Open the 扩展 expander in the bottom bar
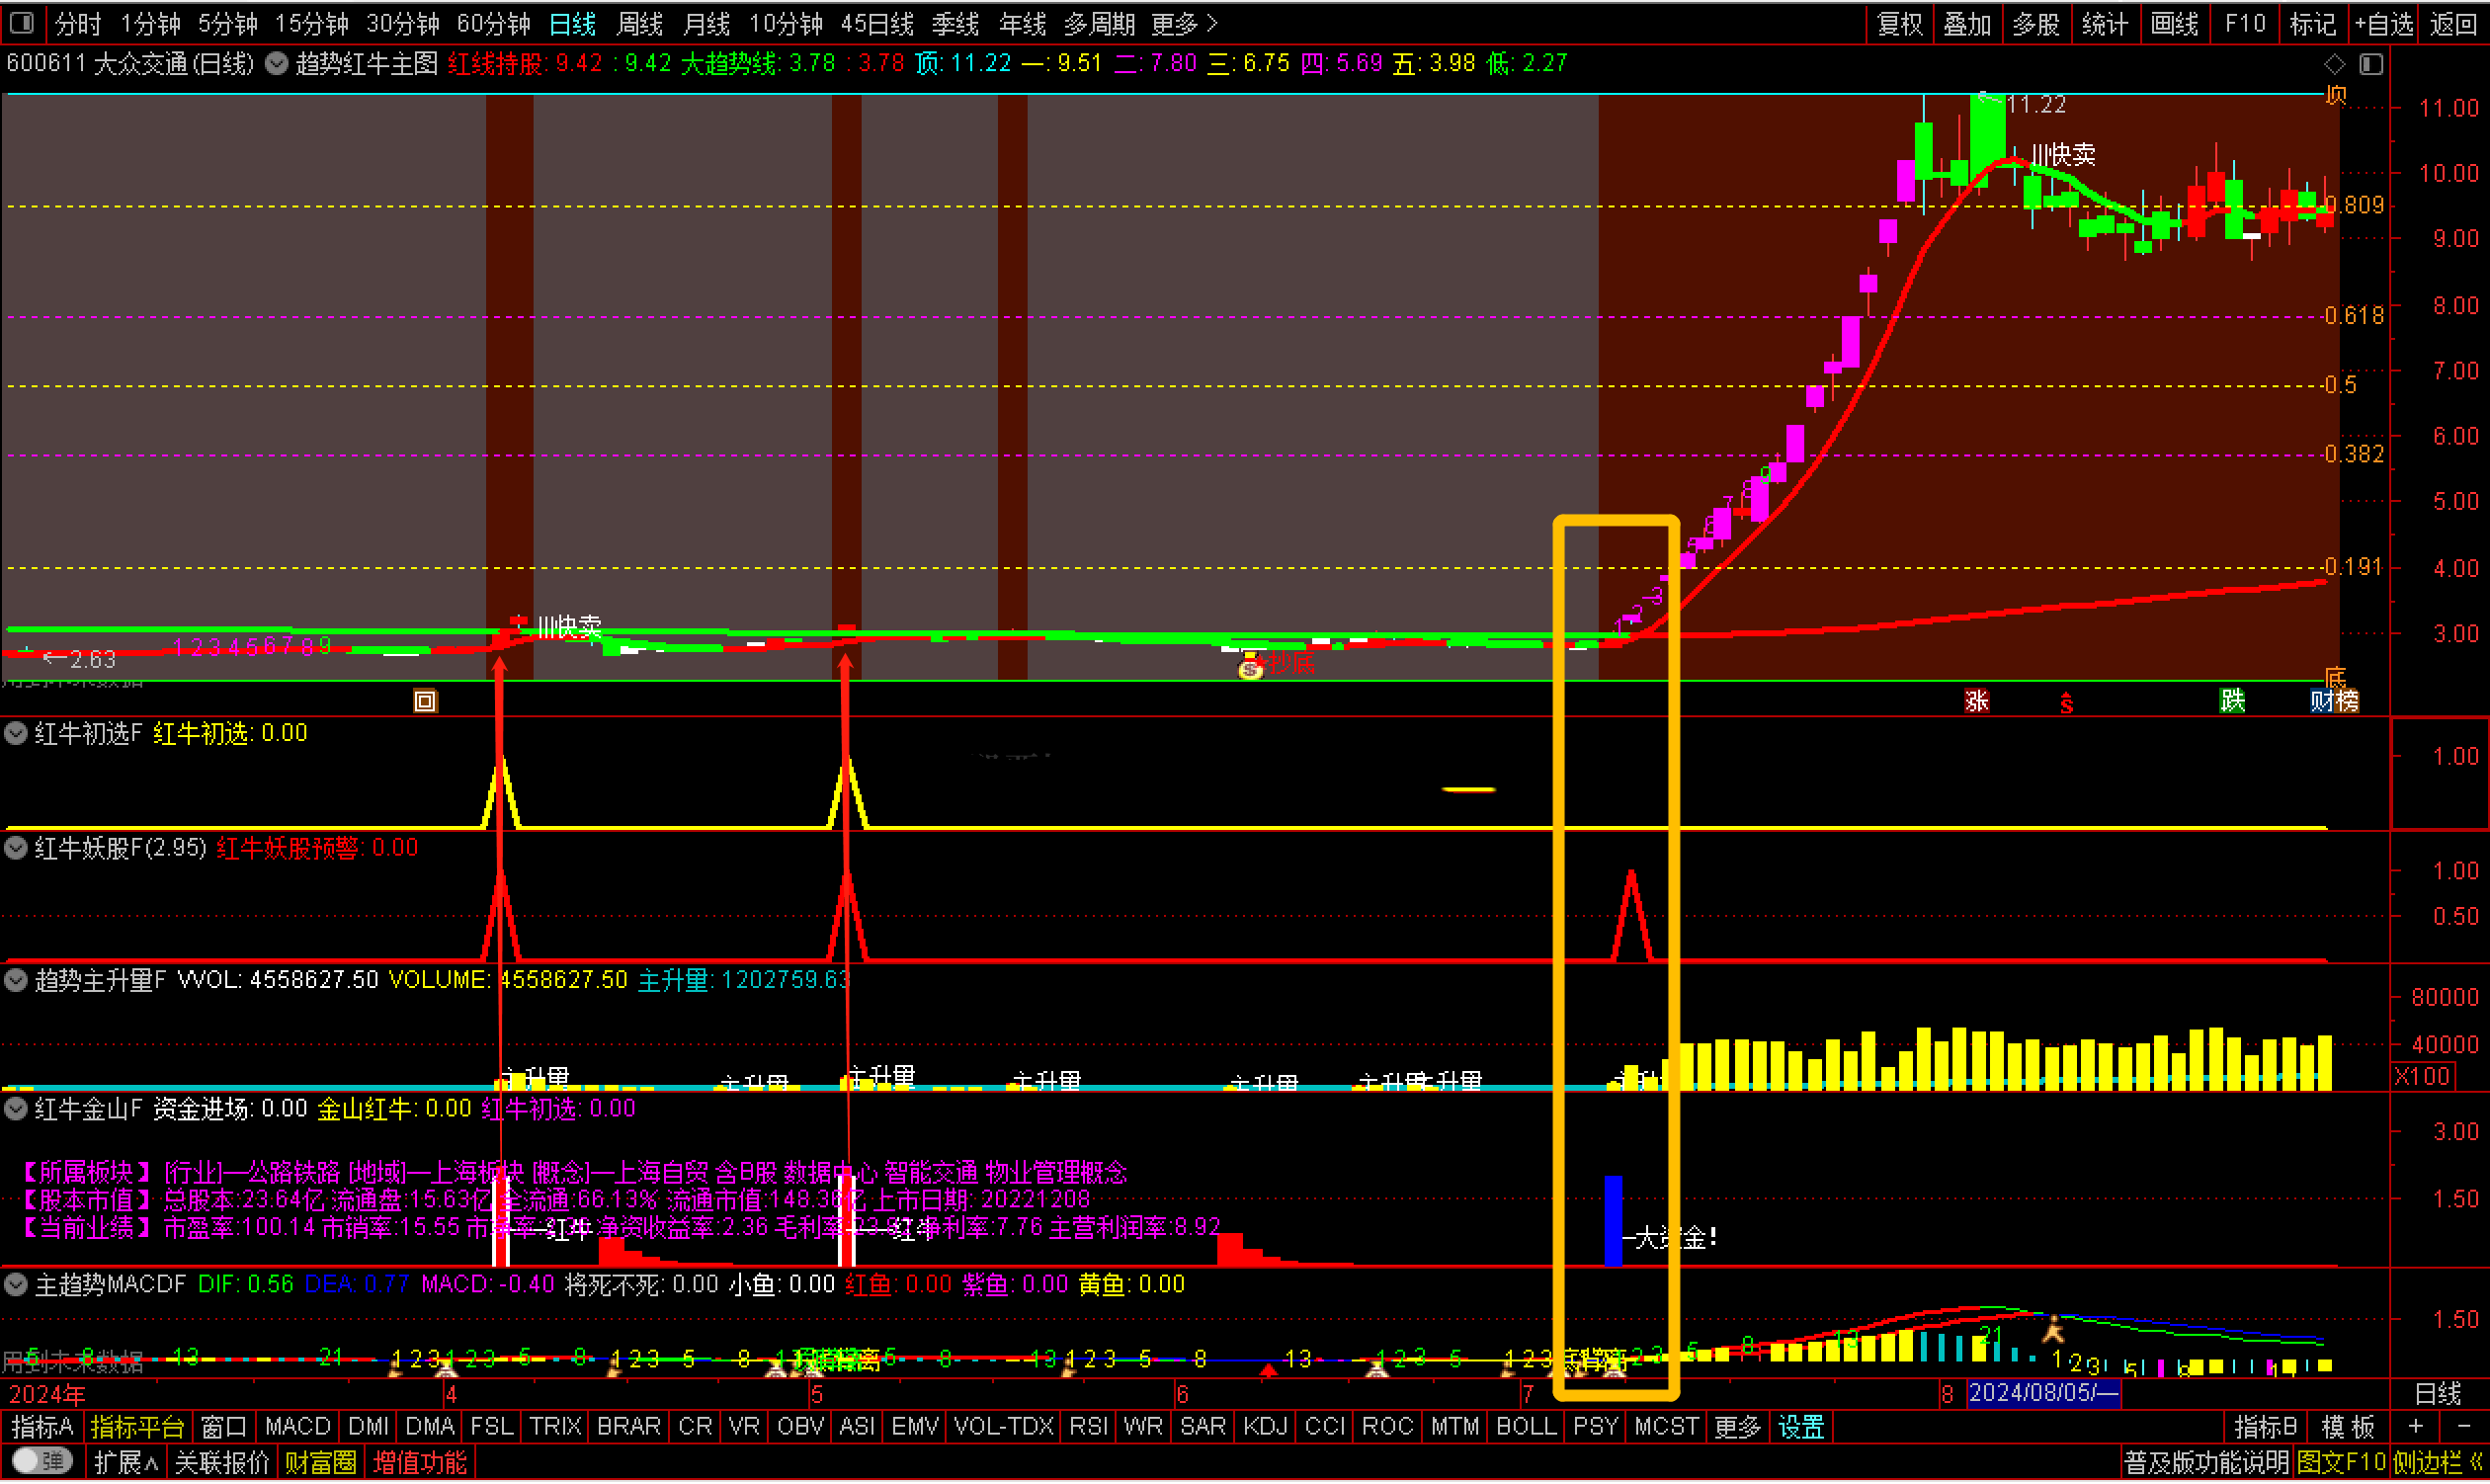2490x1484 pixels. tap(126, 1463)
